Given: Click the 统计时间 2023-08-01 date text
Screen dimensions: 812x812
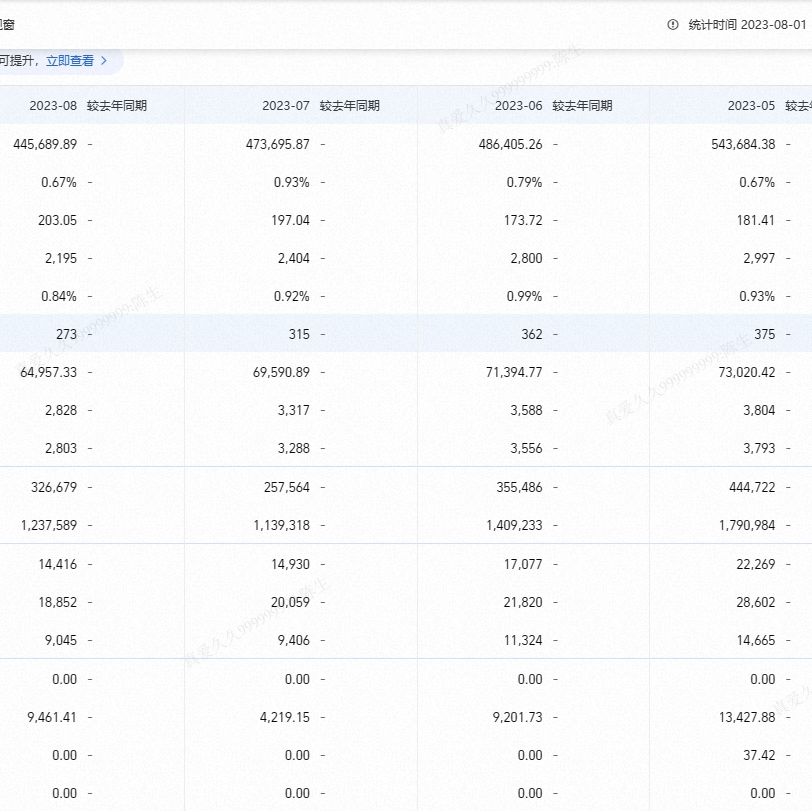Looking at the screenshot, I should pyautogui.click(x=746, y=25).
